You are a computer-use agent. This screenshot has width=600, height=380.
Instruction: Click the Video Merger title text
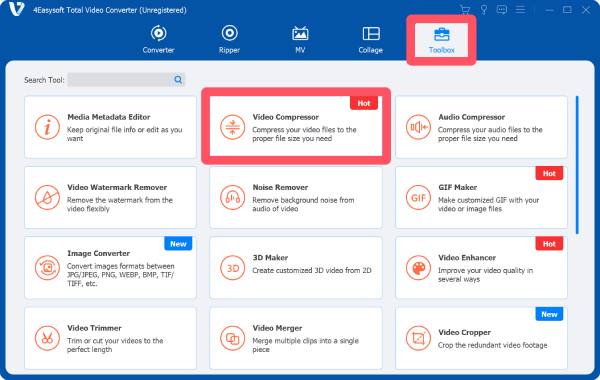[277, 328]
